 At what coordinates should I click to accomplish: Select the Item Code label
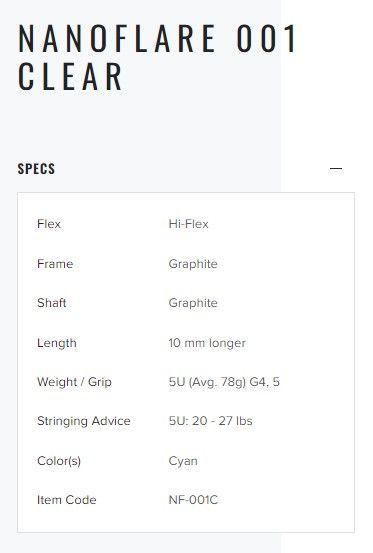pos(67,500)
